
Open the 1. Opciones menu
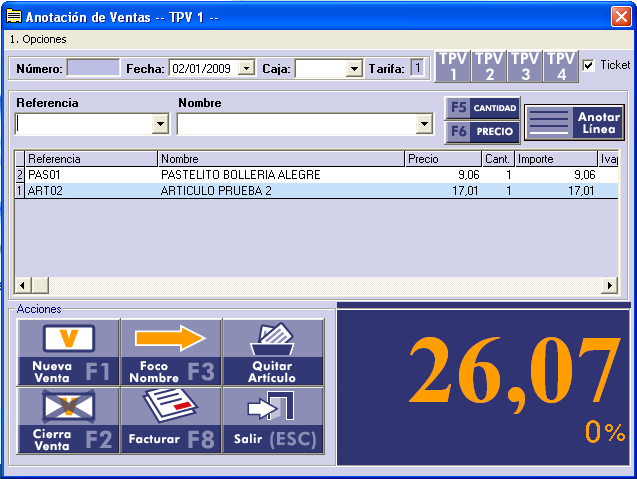(38, 39)
